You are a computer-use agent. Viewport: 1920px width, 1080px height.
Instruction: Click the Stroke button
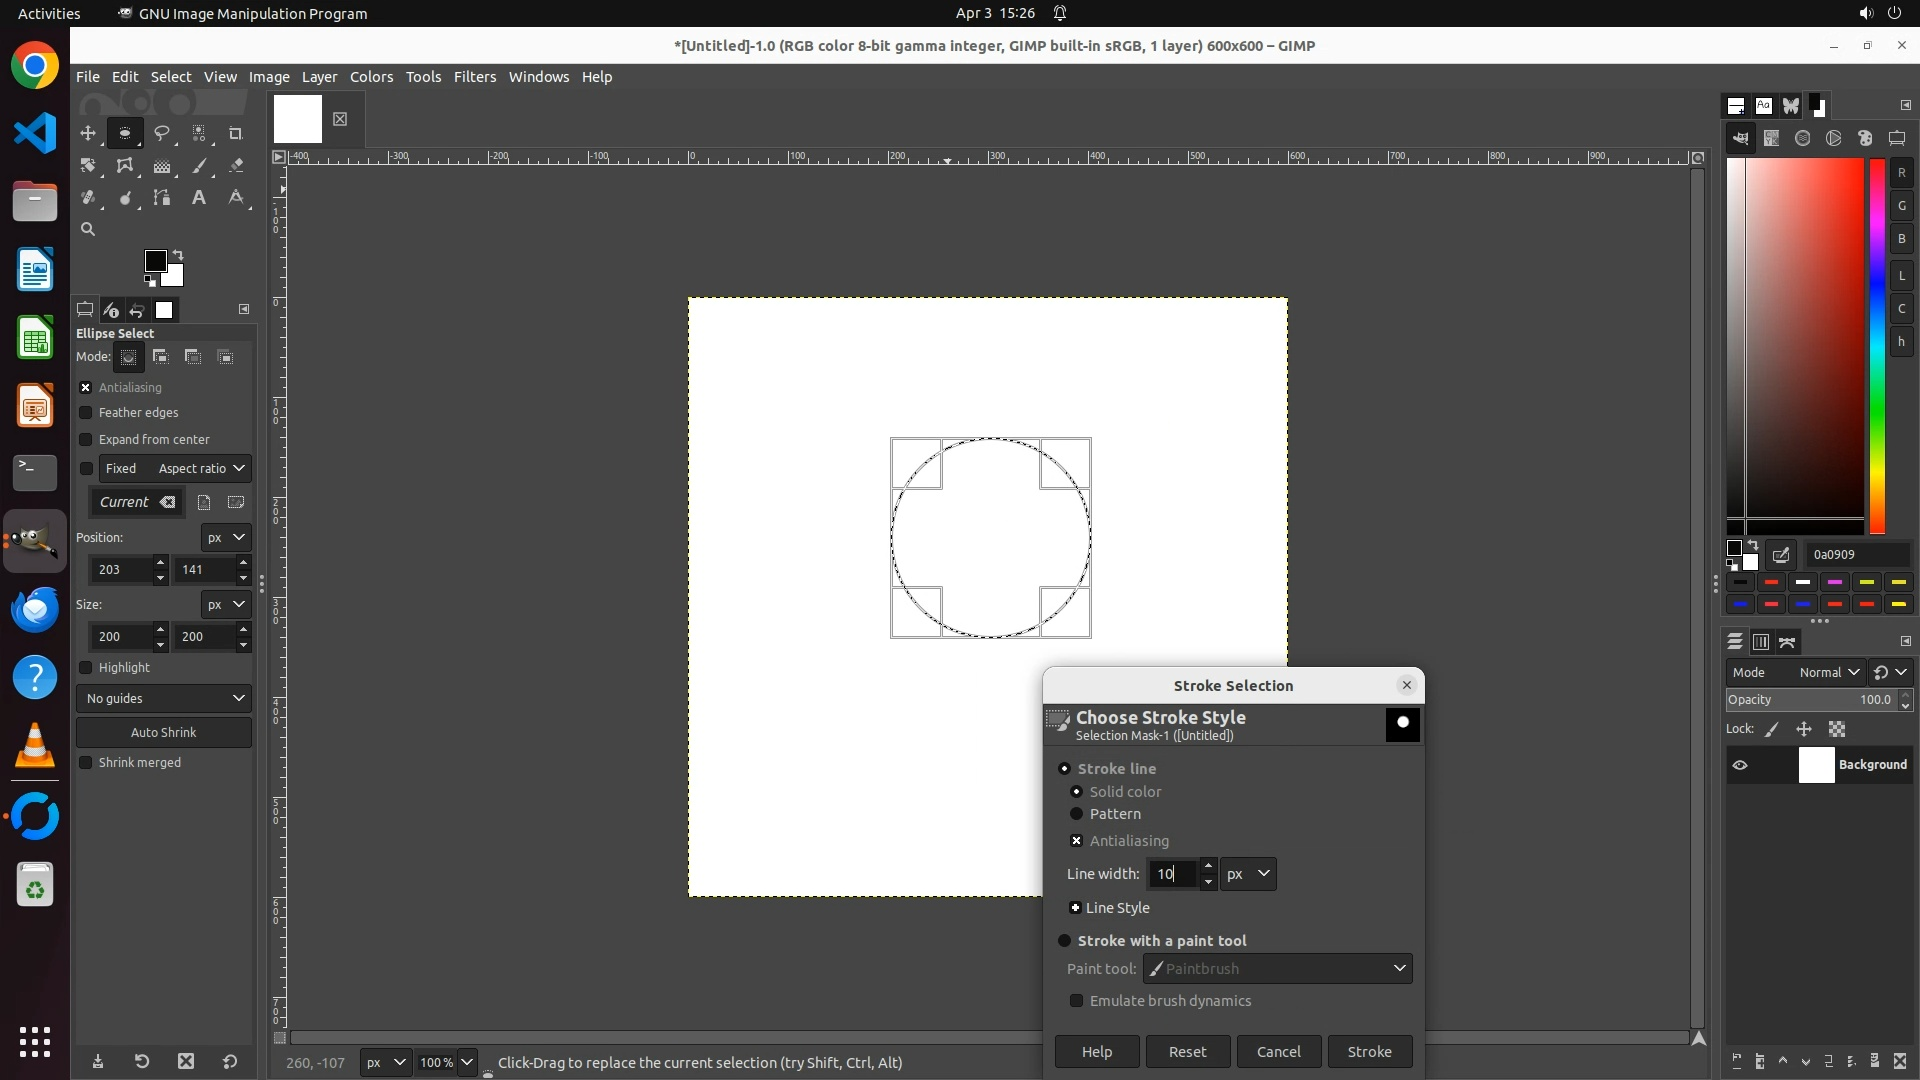pos(1369,1052)
